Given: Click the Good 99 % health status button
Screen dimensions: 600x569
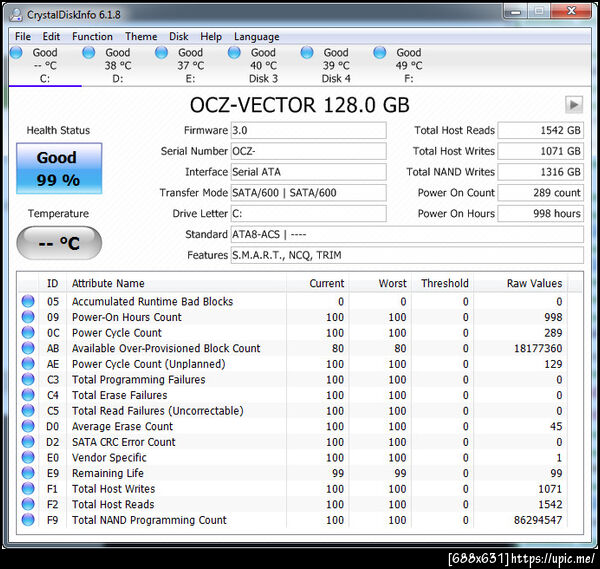Looking at the screenshot, I should [59, 168].
